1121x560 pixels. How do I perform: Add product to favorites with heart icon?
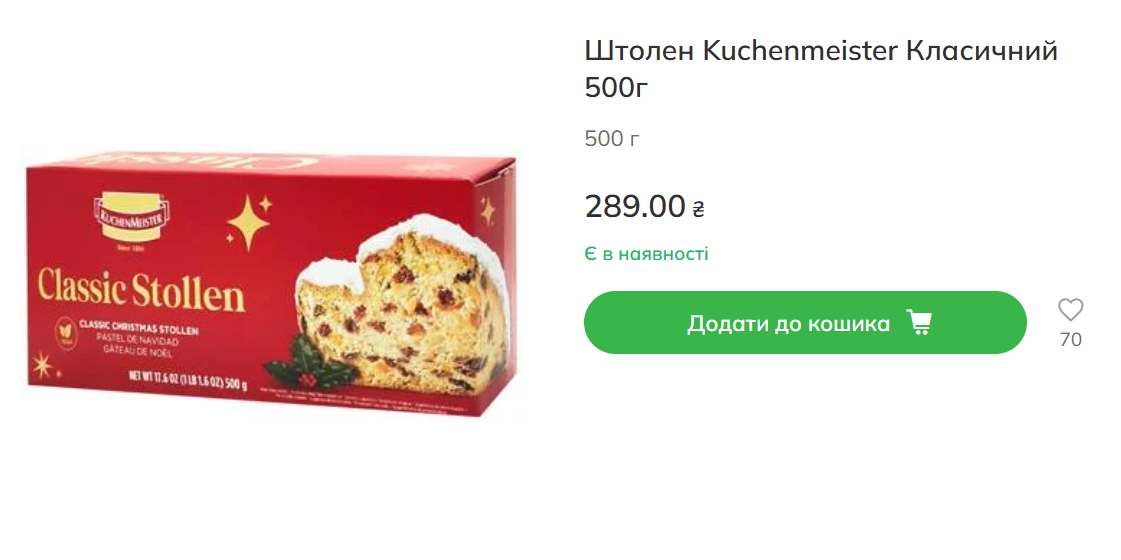point(1070,310)
